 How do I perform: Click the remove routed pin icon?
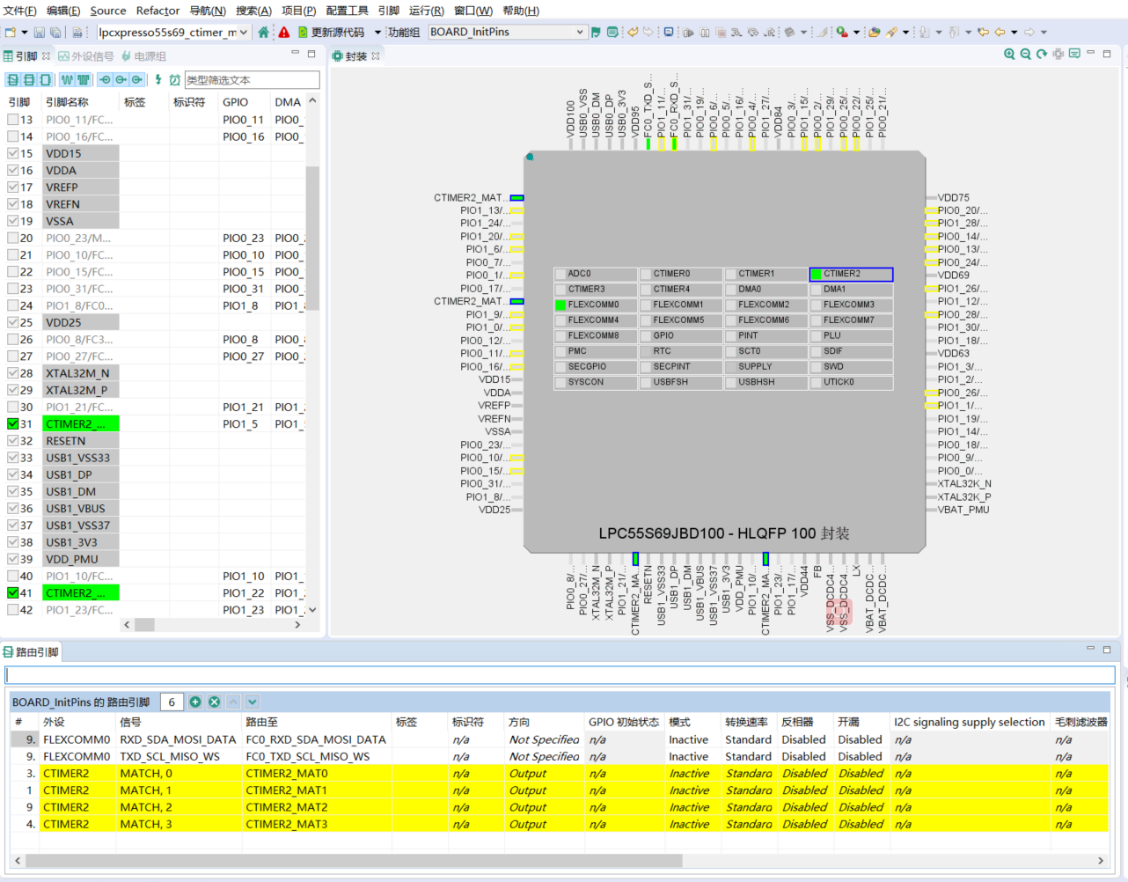(x=214, y=702)
